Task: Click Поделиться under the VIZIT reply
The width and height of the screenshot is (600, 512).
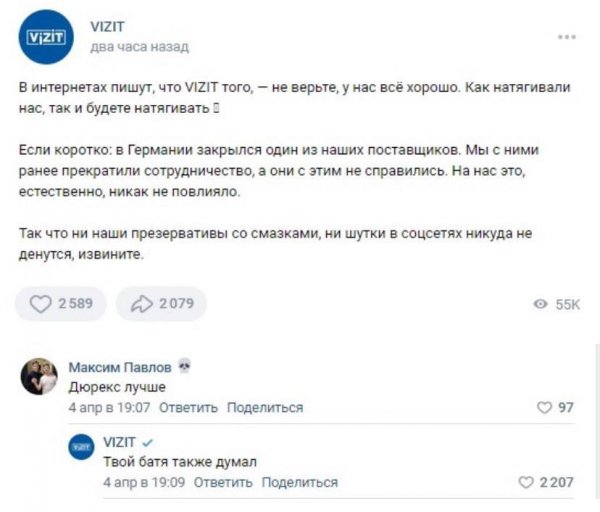Action: click(299, 482)
